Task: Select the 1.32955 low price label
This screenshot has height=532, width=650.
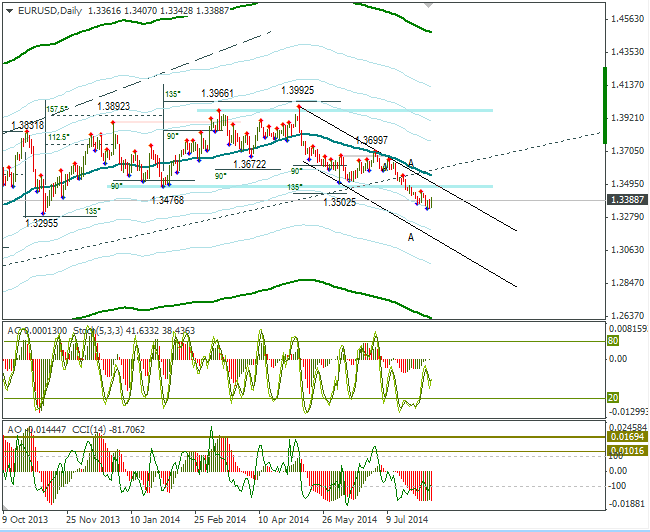Action: (41, 223)
